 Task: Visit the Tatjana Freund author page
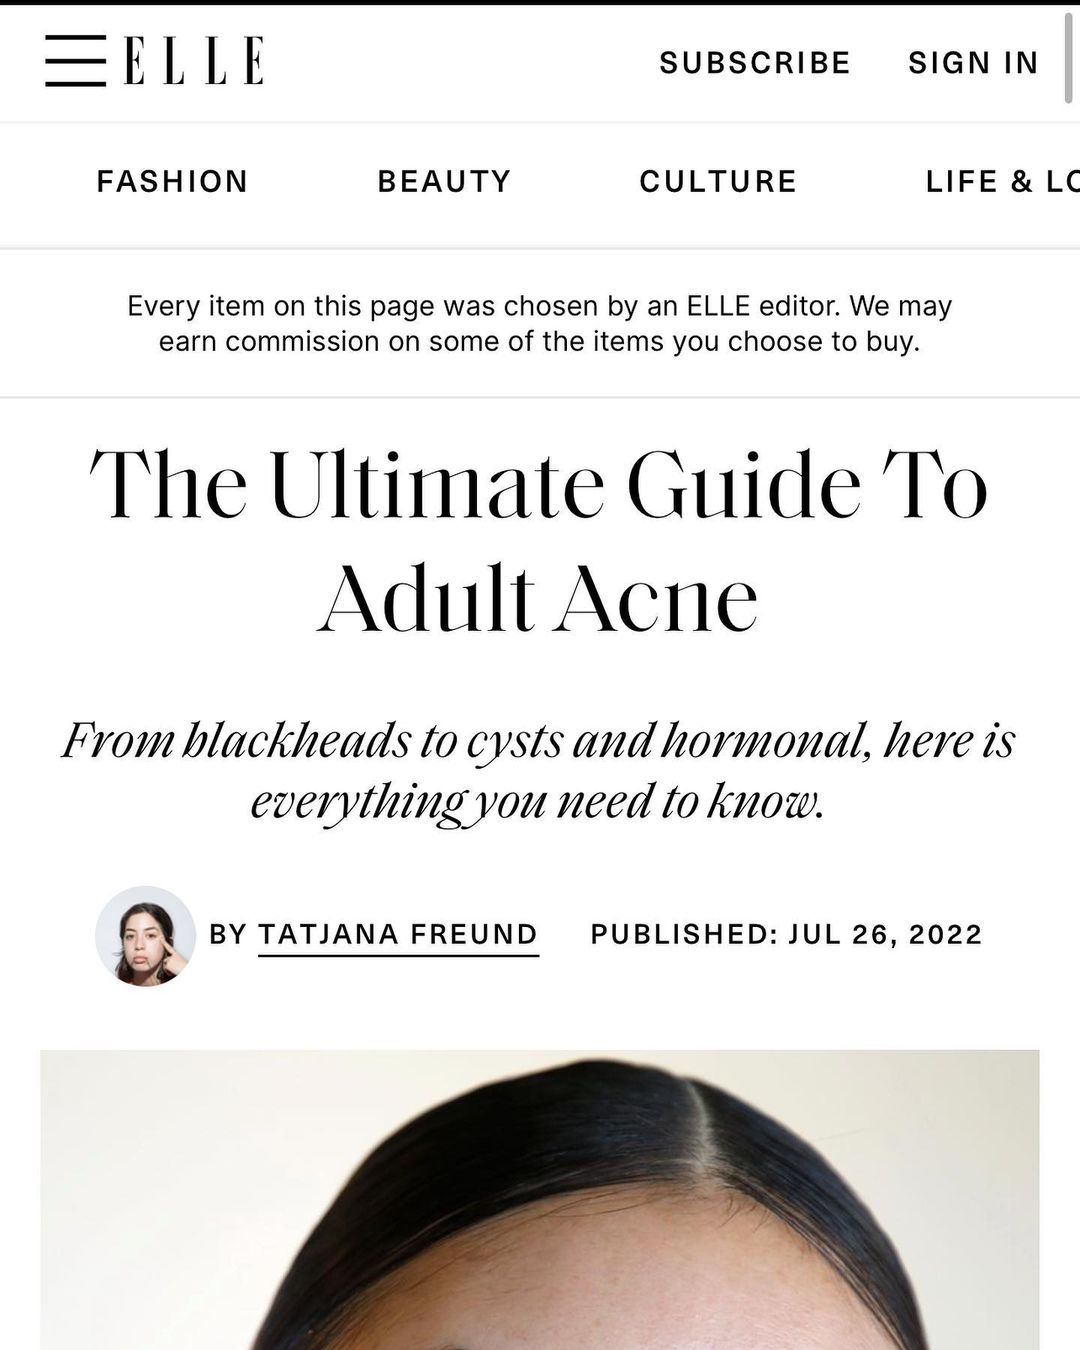pos(398,934)
